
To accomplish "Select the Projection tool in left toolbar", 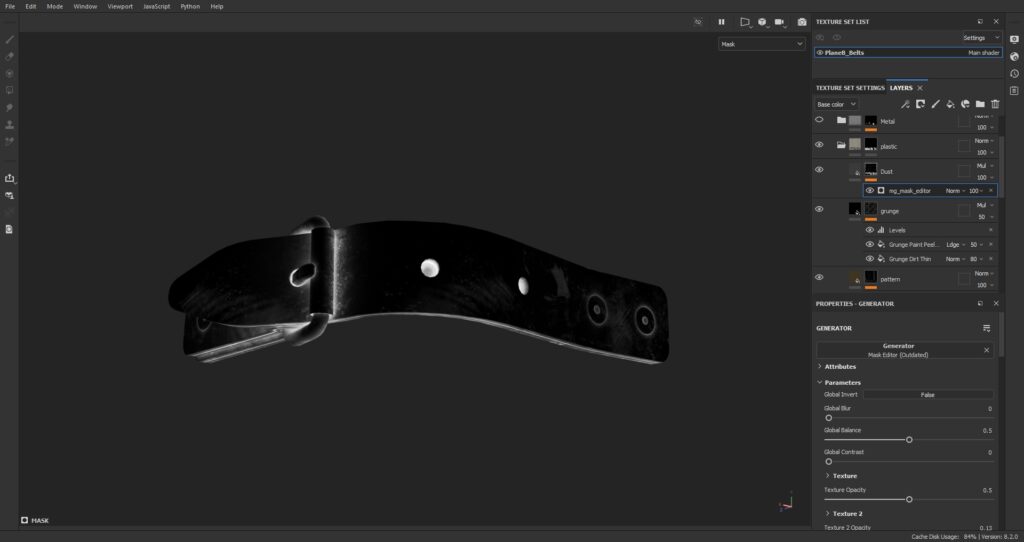I will (9, 74).
